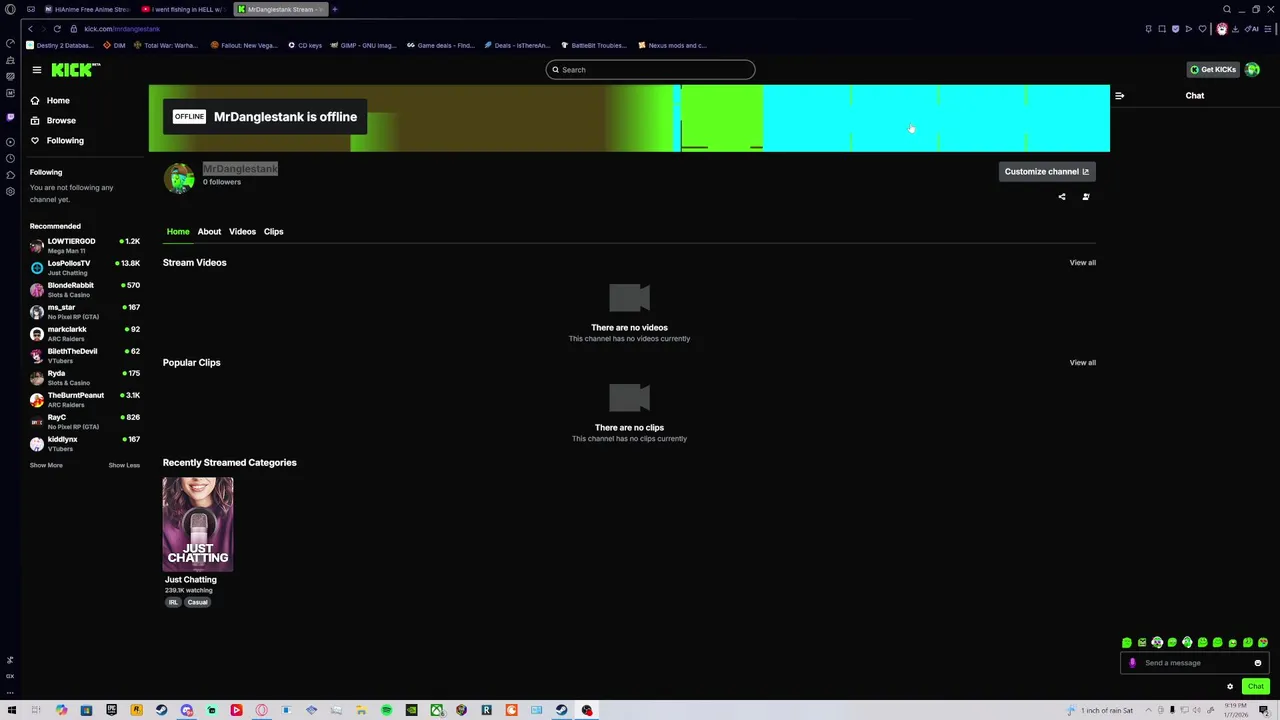Collapse recommended list with Show Less
The width and height of the screenshot is (1280, 720).
point(124,465)
